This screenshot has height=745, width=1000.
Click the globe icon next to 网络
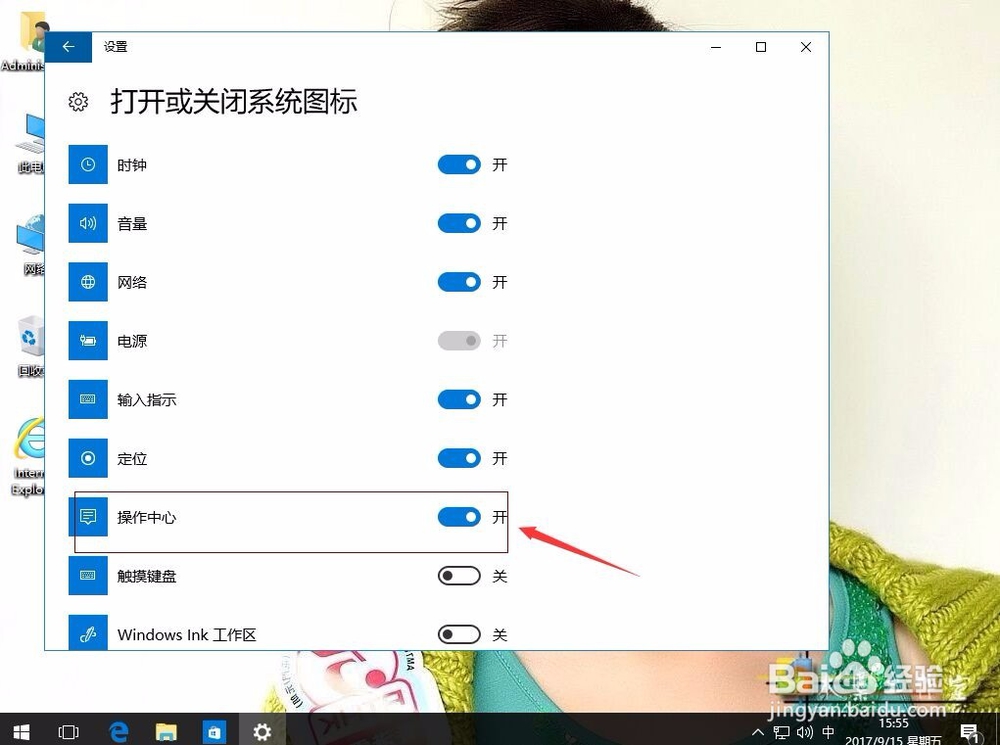87,282
